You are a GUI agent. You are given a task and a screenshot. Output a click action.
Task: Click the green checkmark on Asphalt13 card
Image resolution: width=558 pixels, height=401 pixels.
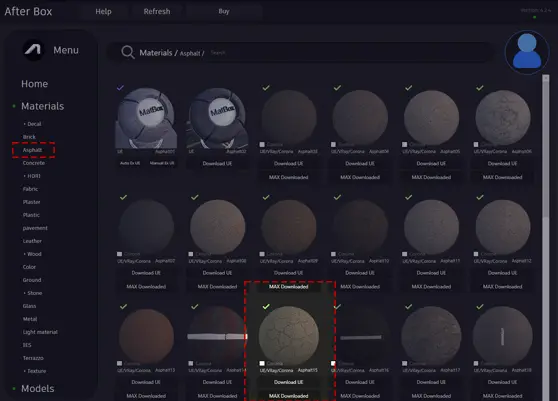(123, 306)
